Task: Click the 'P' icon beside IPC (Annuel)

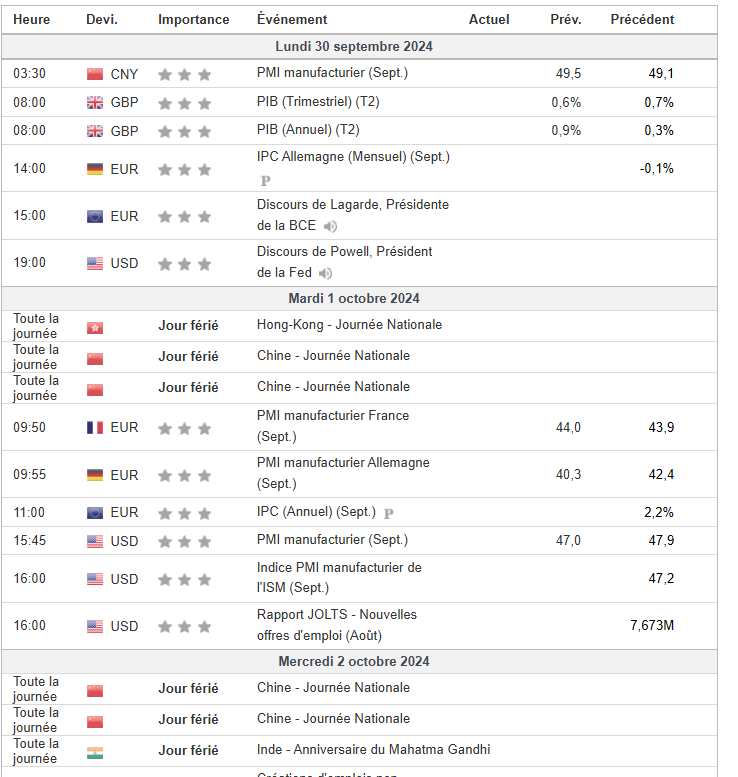Action: pos(389,513)
